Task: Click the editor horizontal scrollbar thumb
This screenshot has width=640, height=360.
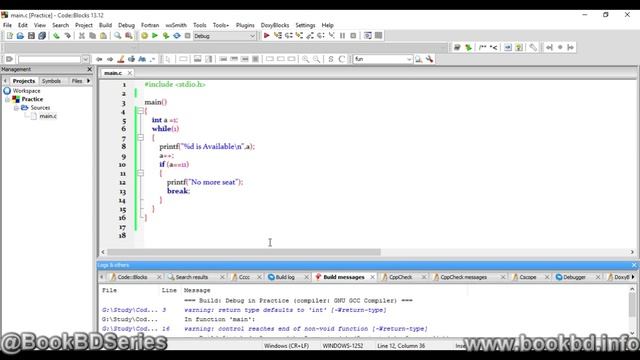Action: tap(244, 252)
